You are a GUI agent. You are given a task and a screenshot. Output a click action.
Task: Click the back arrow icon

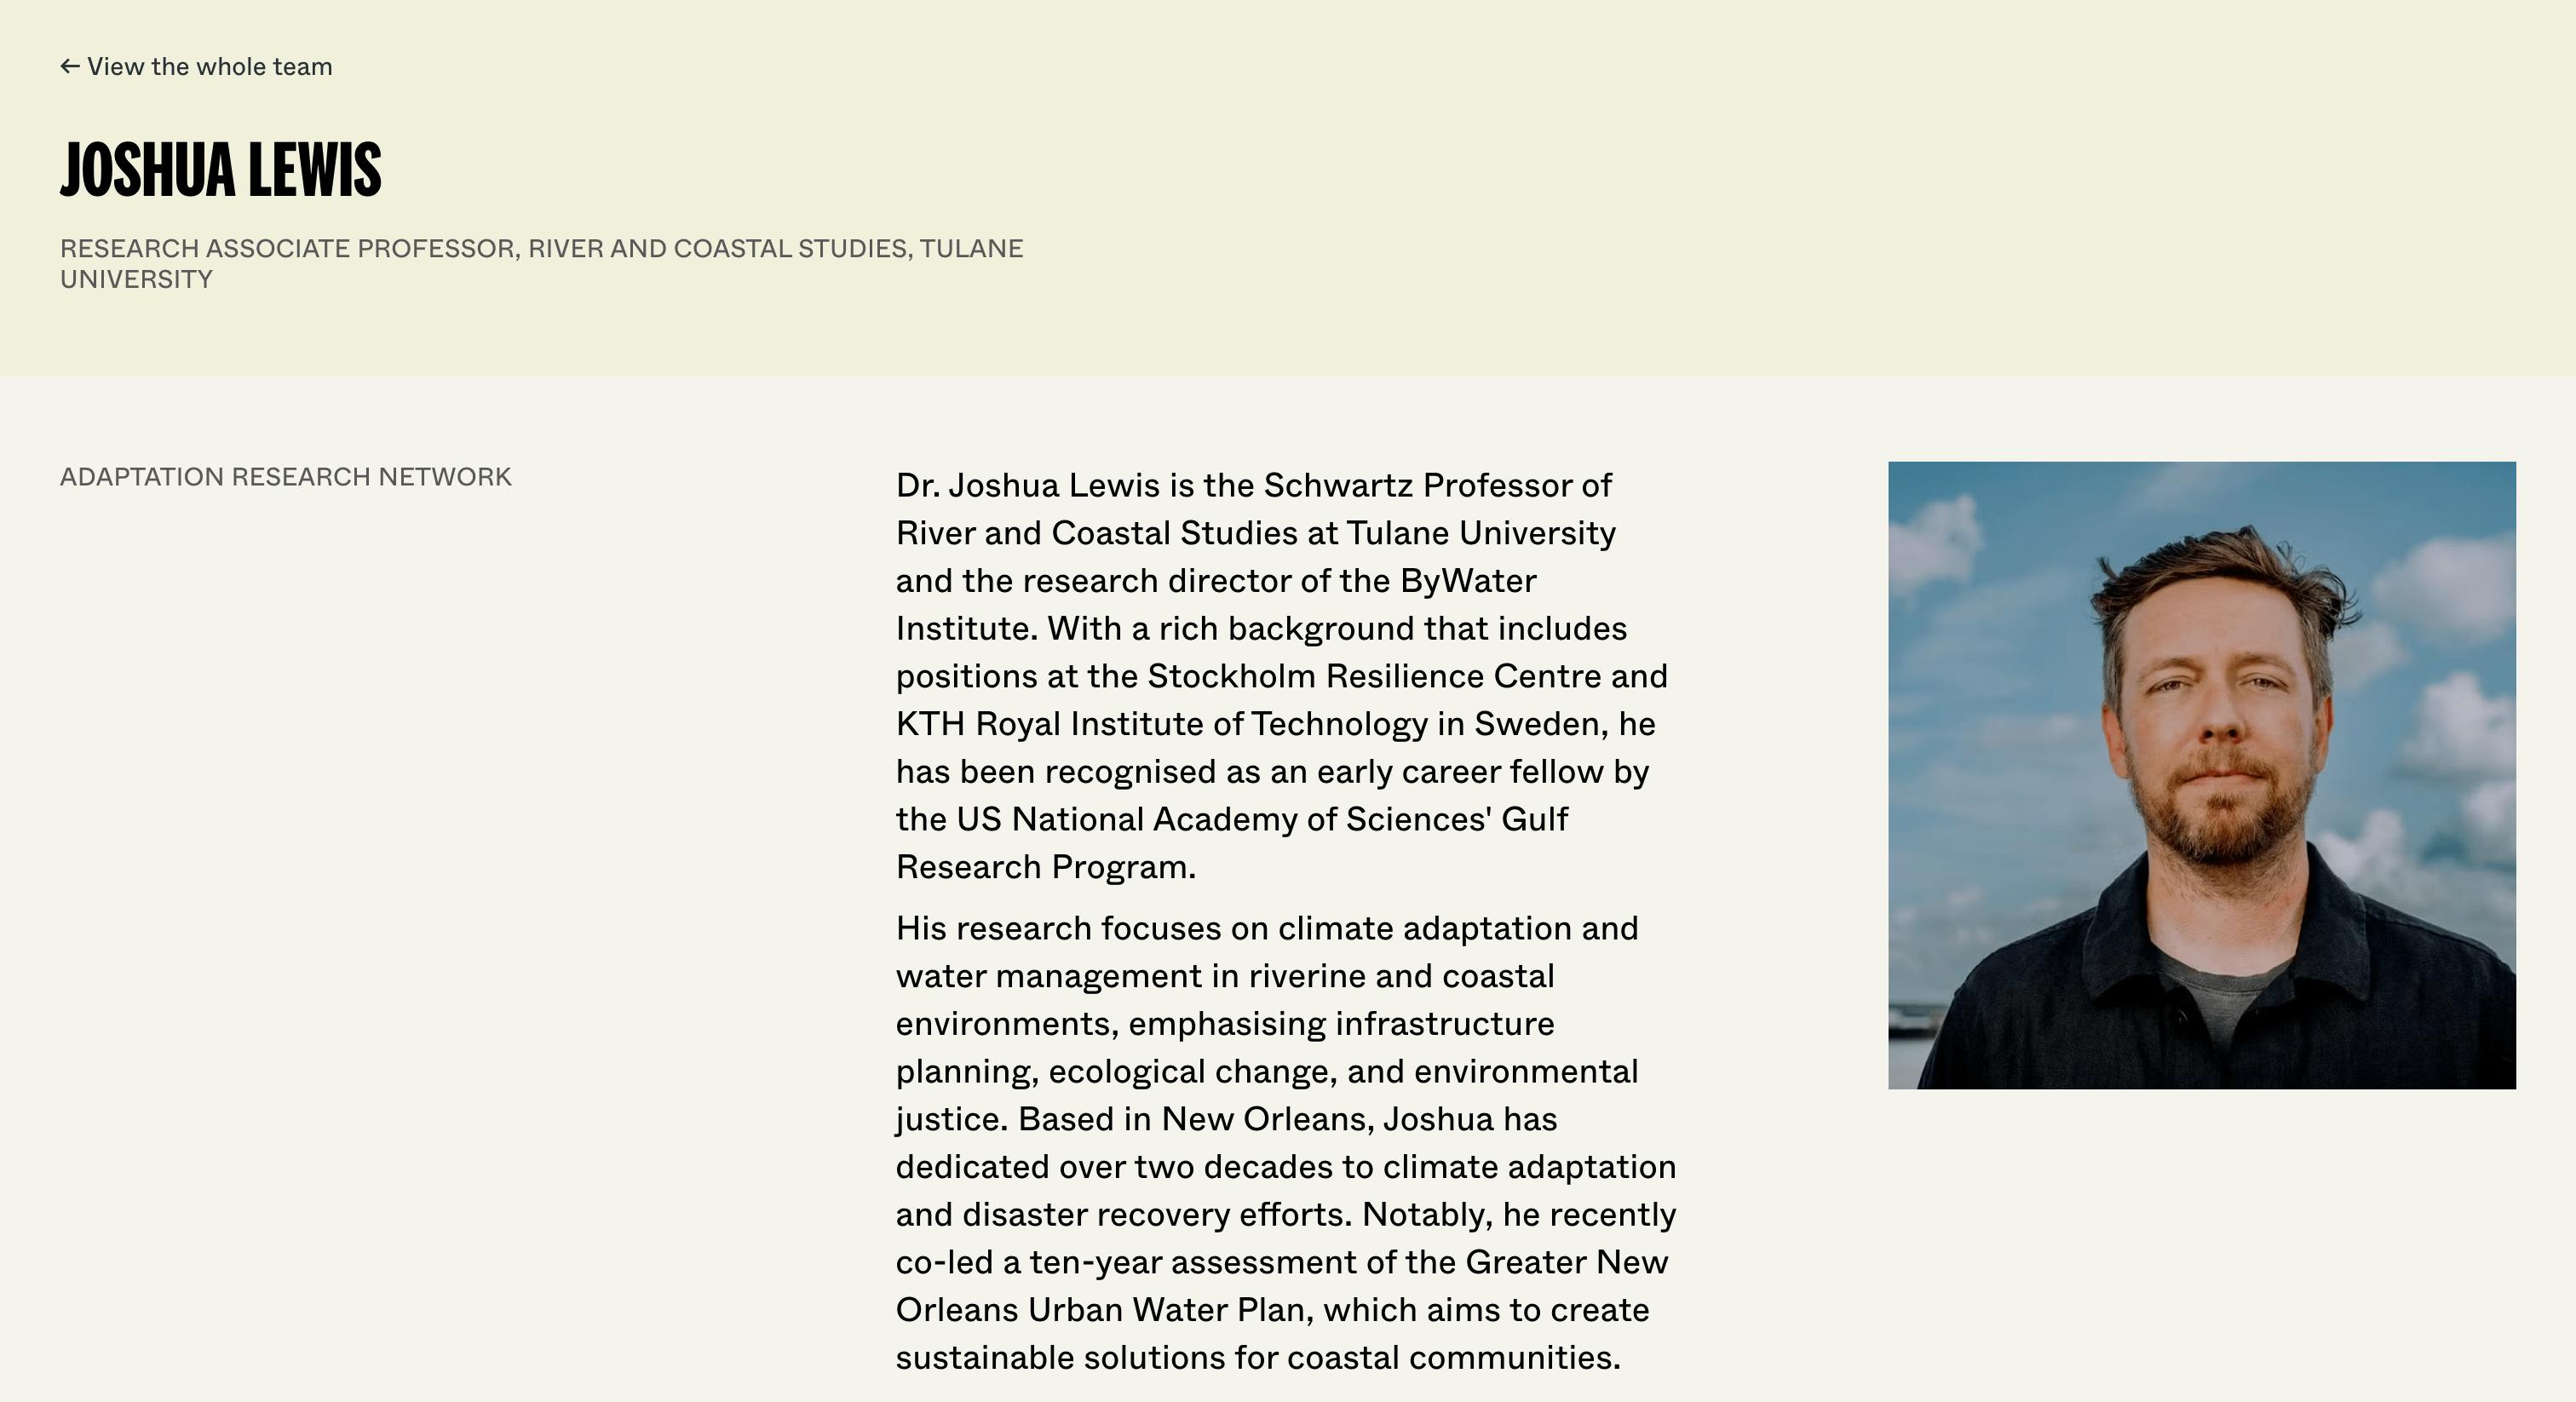(x=69, y=67)
